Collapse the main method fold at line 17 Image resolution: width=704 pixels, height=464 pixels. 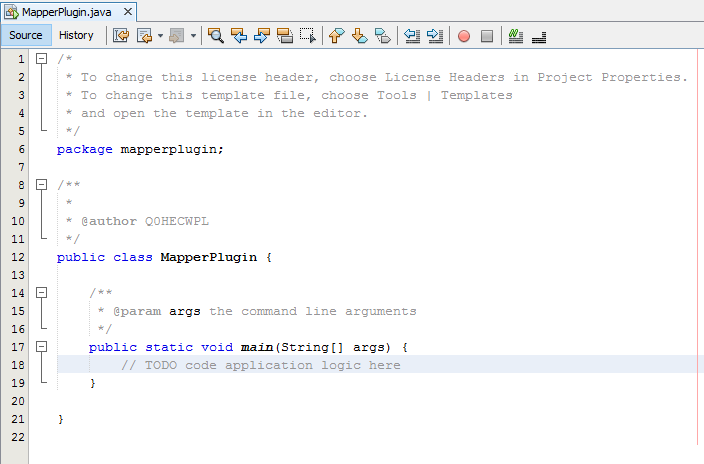point(41,346)
